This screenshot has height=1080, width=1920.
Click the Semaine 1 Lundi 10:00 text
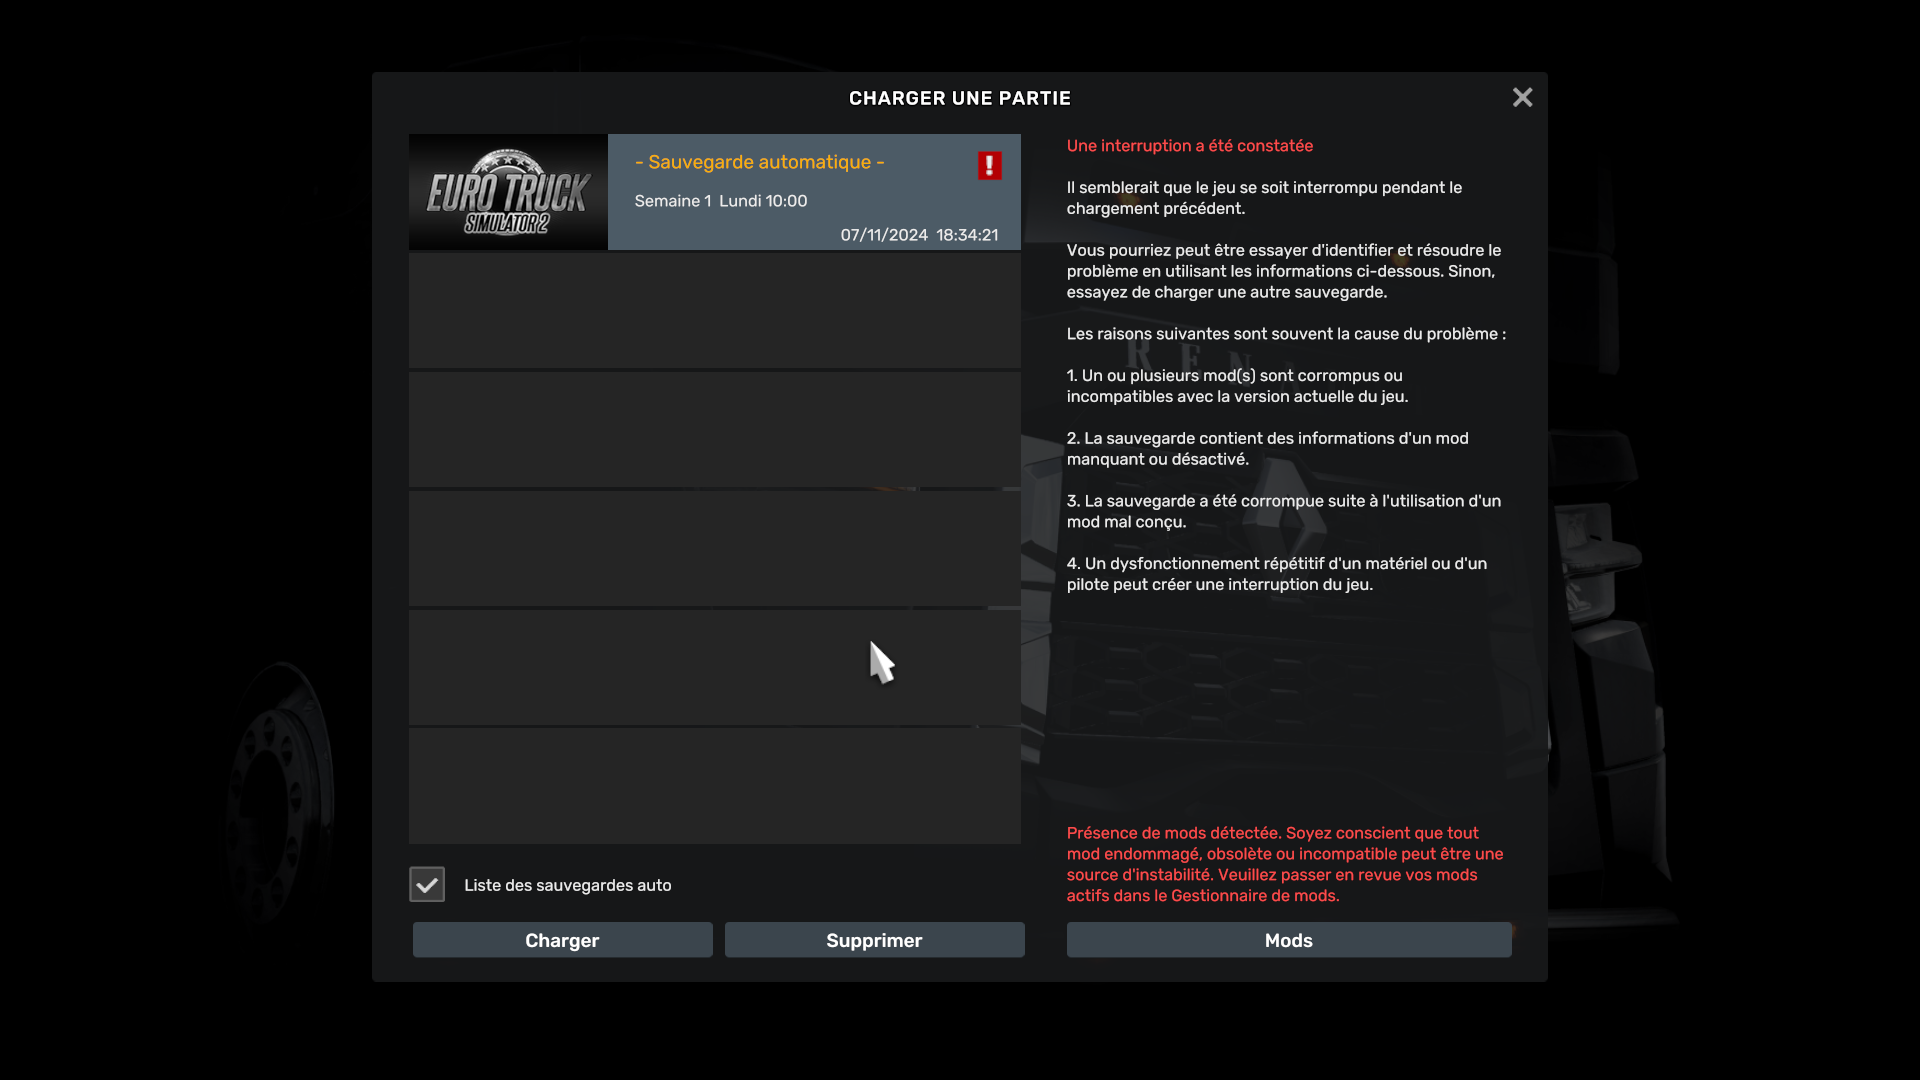point(720,201)
